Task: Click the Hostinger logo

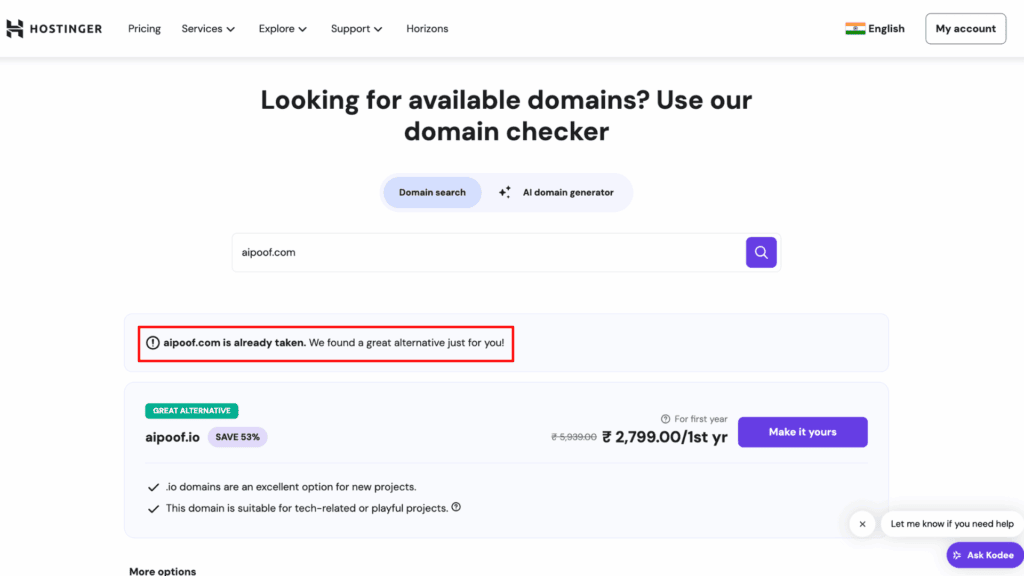Action: pos(54,28)
